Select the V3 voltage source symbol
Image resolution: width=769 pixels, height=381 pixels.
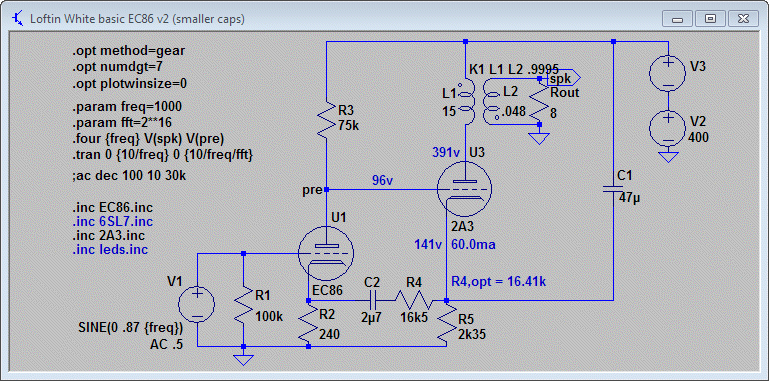(667, 73)
